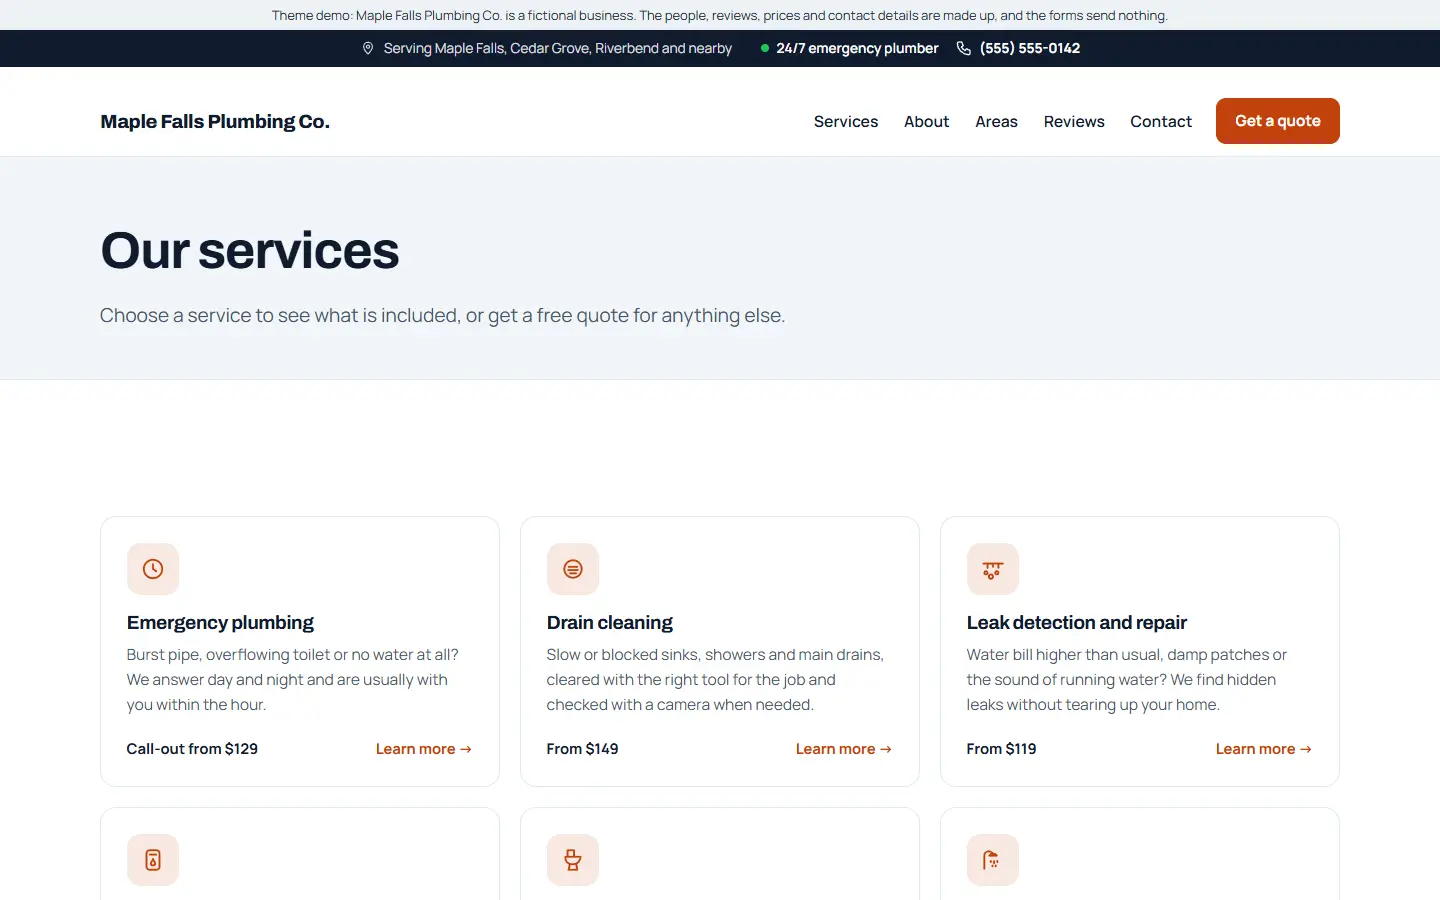Click the Leak detection and repair heading

(1077, 623)
